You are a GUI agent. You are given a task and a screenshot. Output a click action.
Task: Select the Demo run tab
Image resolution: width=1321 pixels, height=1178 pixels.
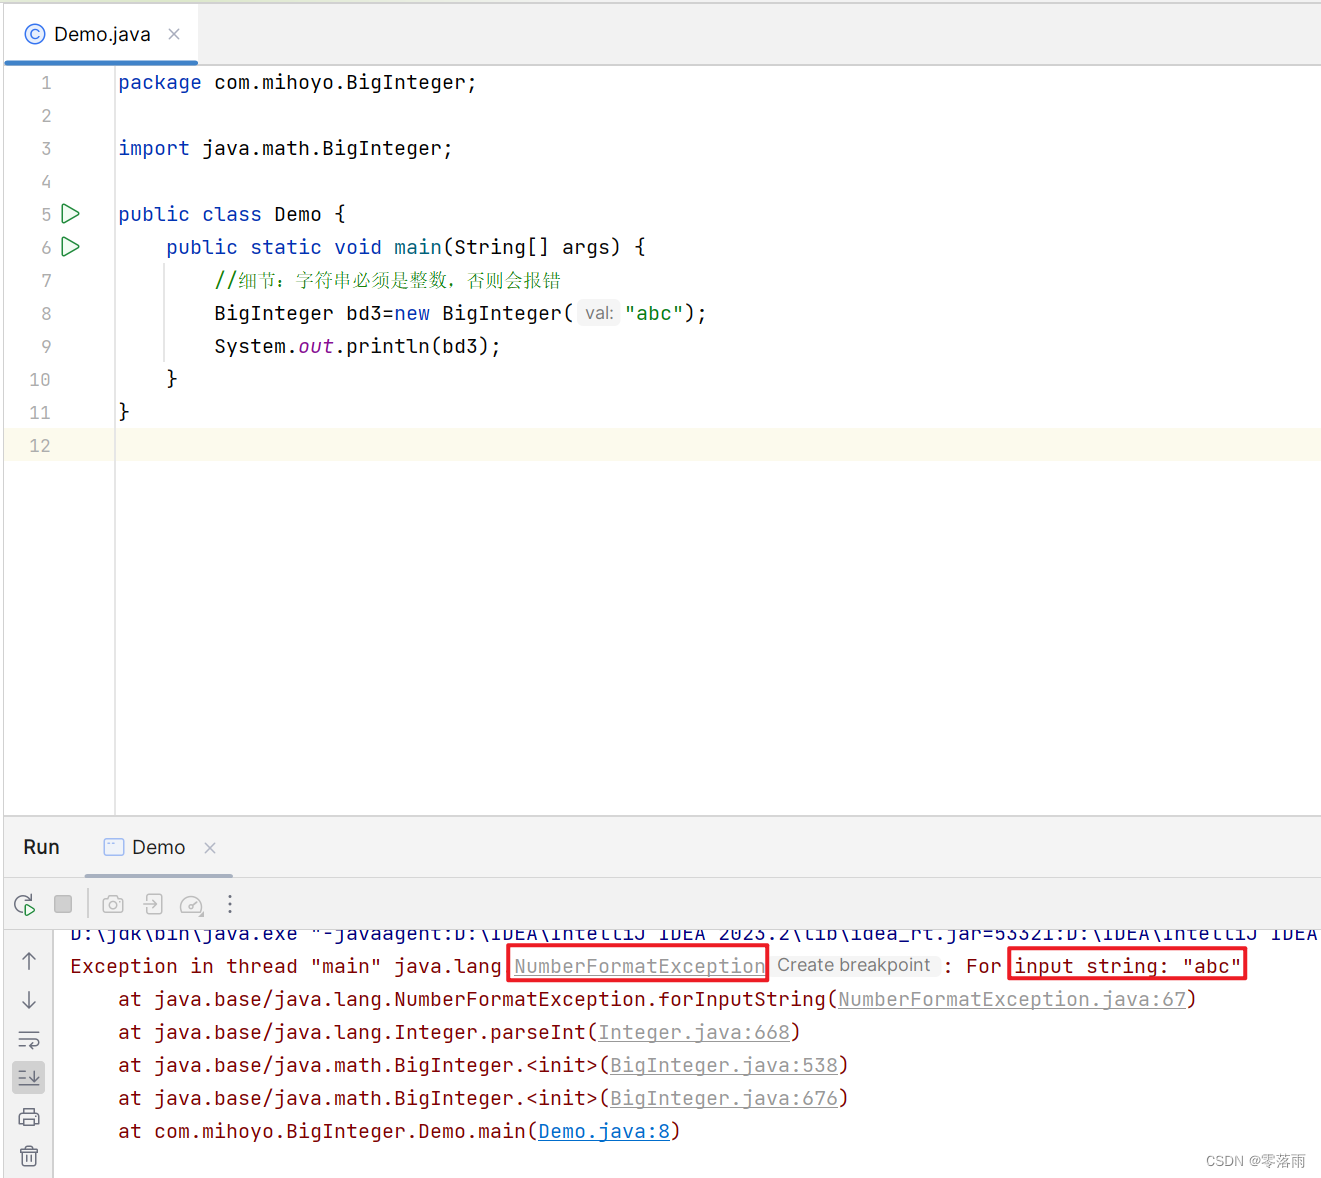(x=158, y=847)
